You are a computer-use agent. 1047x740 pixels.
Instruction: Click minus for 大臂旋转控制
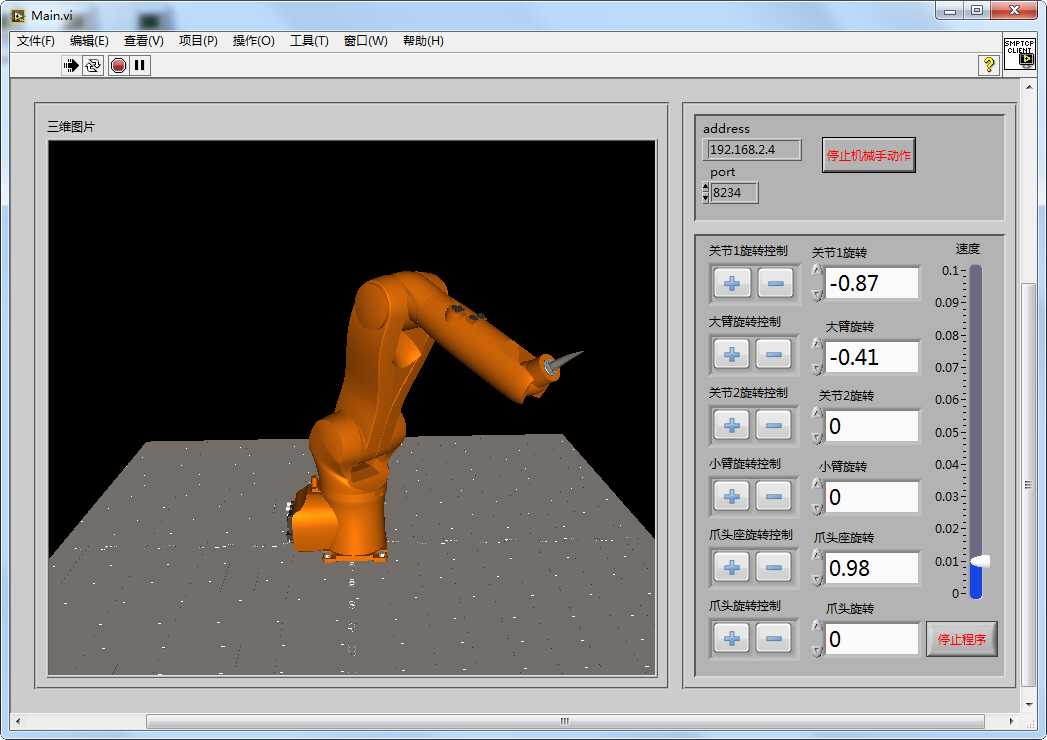click(774, 354)
